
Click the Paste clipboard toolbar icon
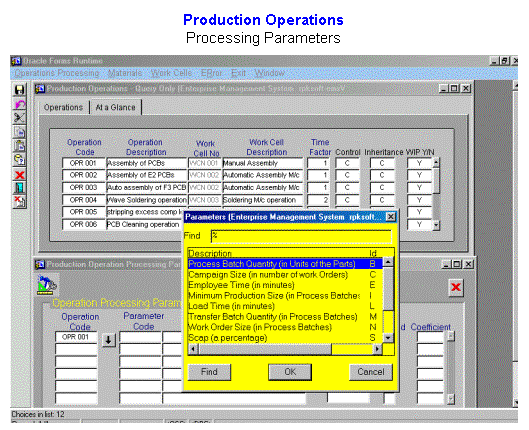coord(19,146)
